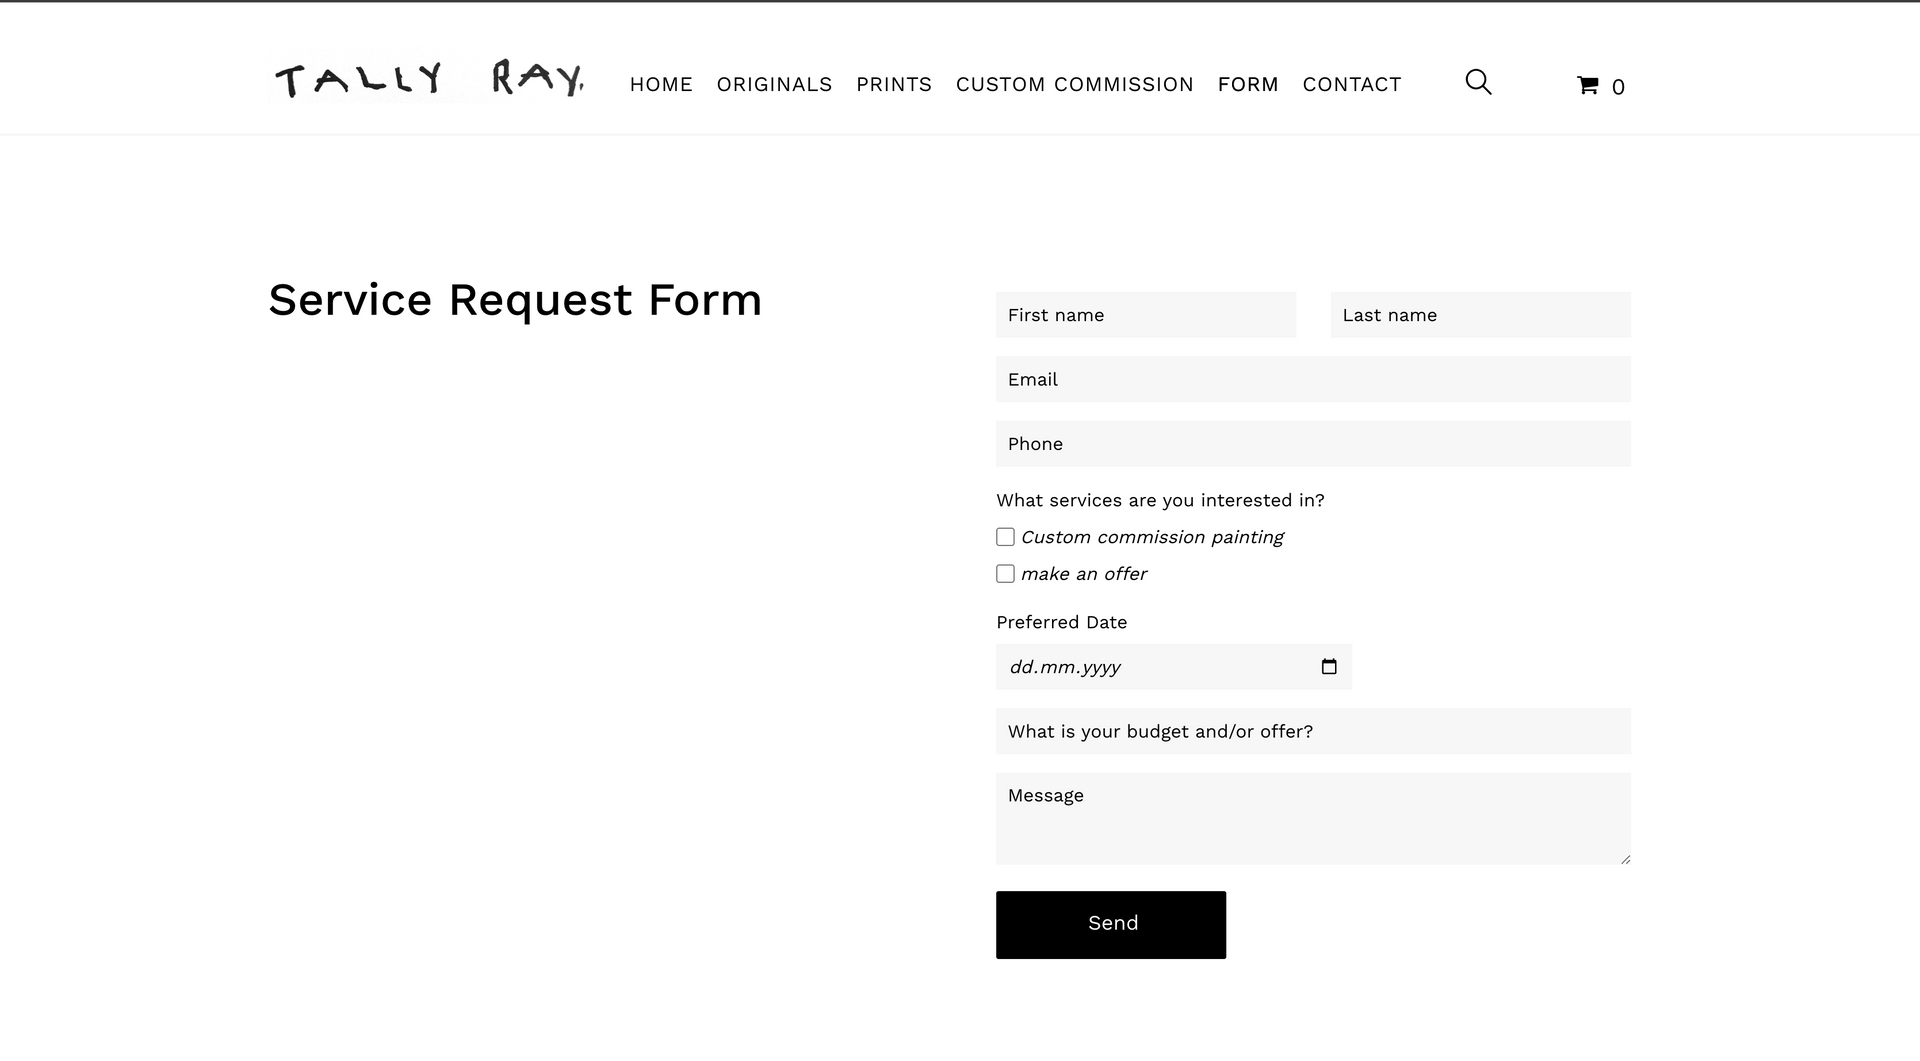The width and height of the screenshot is (1920, 1061).
Task: Focus the First name field
Action: 1146,315
